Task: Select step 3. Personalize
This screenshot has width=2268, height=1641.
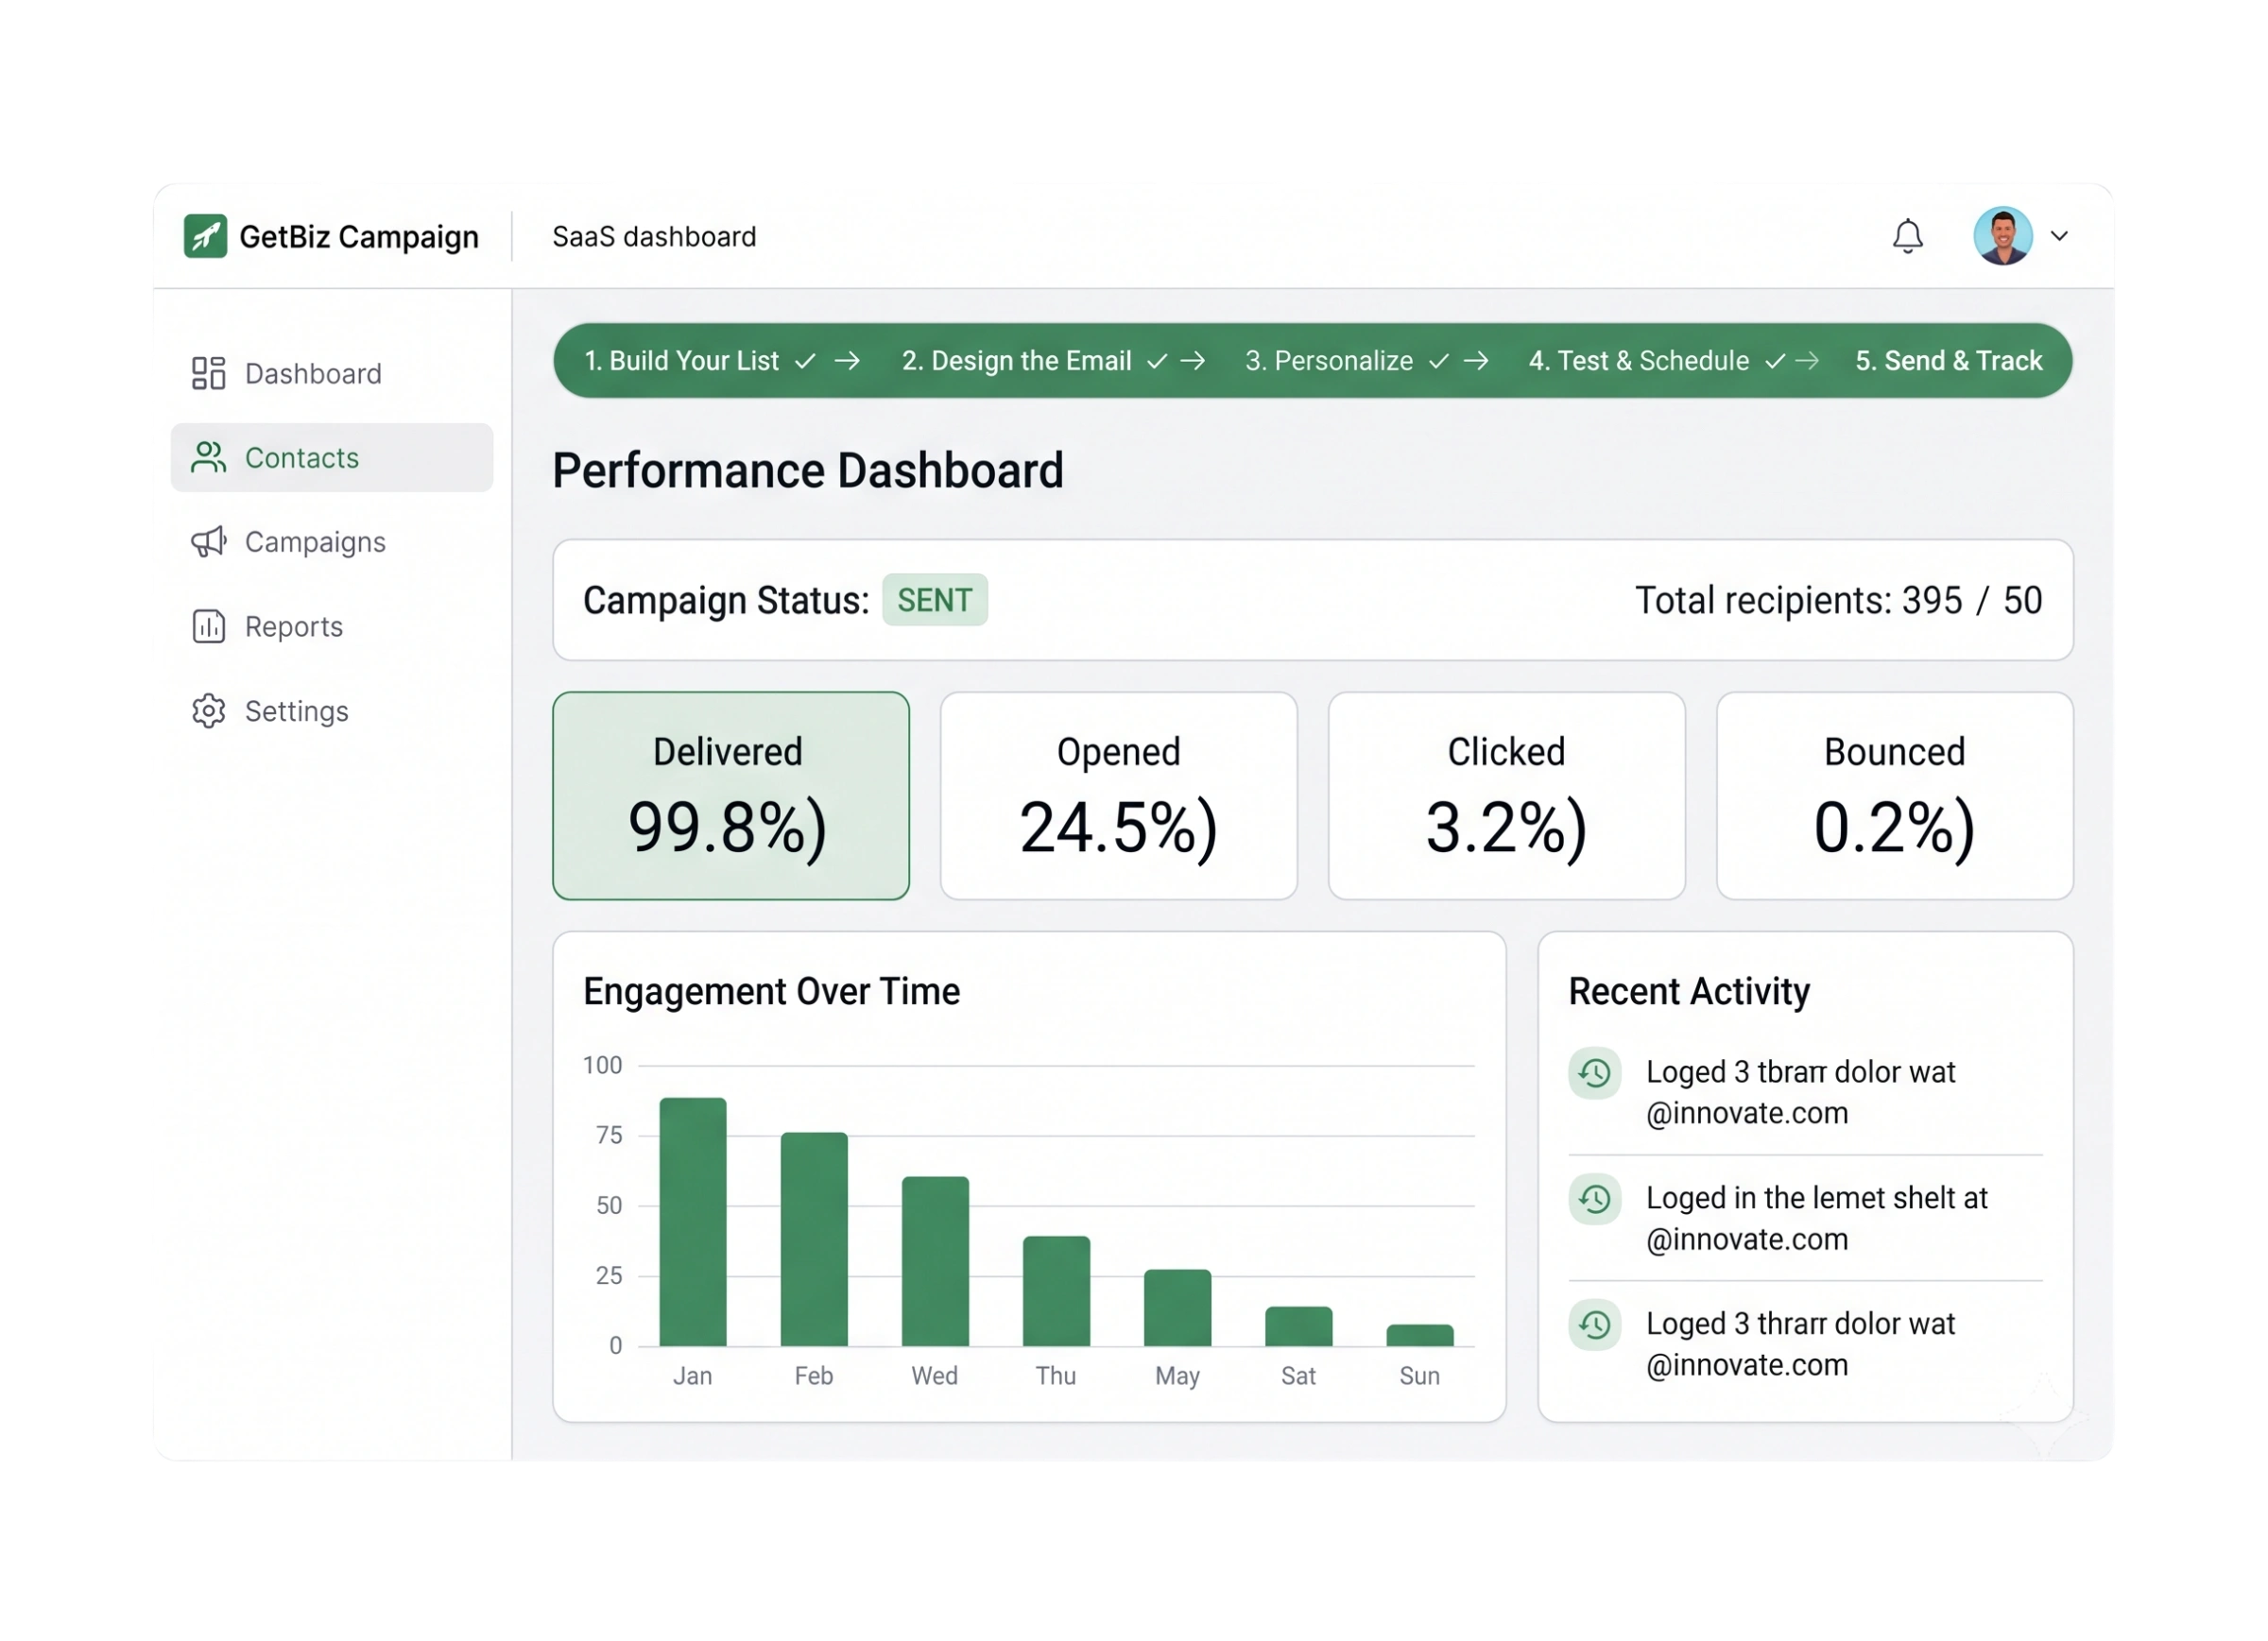Action: [x=1328, y=360]
